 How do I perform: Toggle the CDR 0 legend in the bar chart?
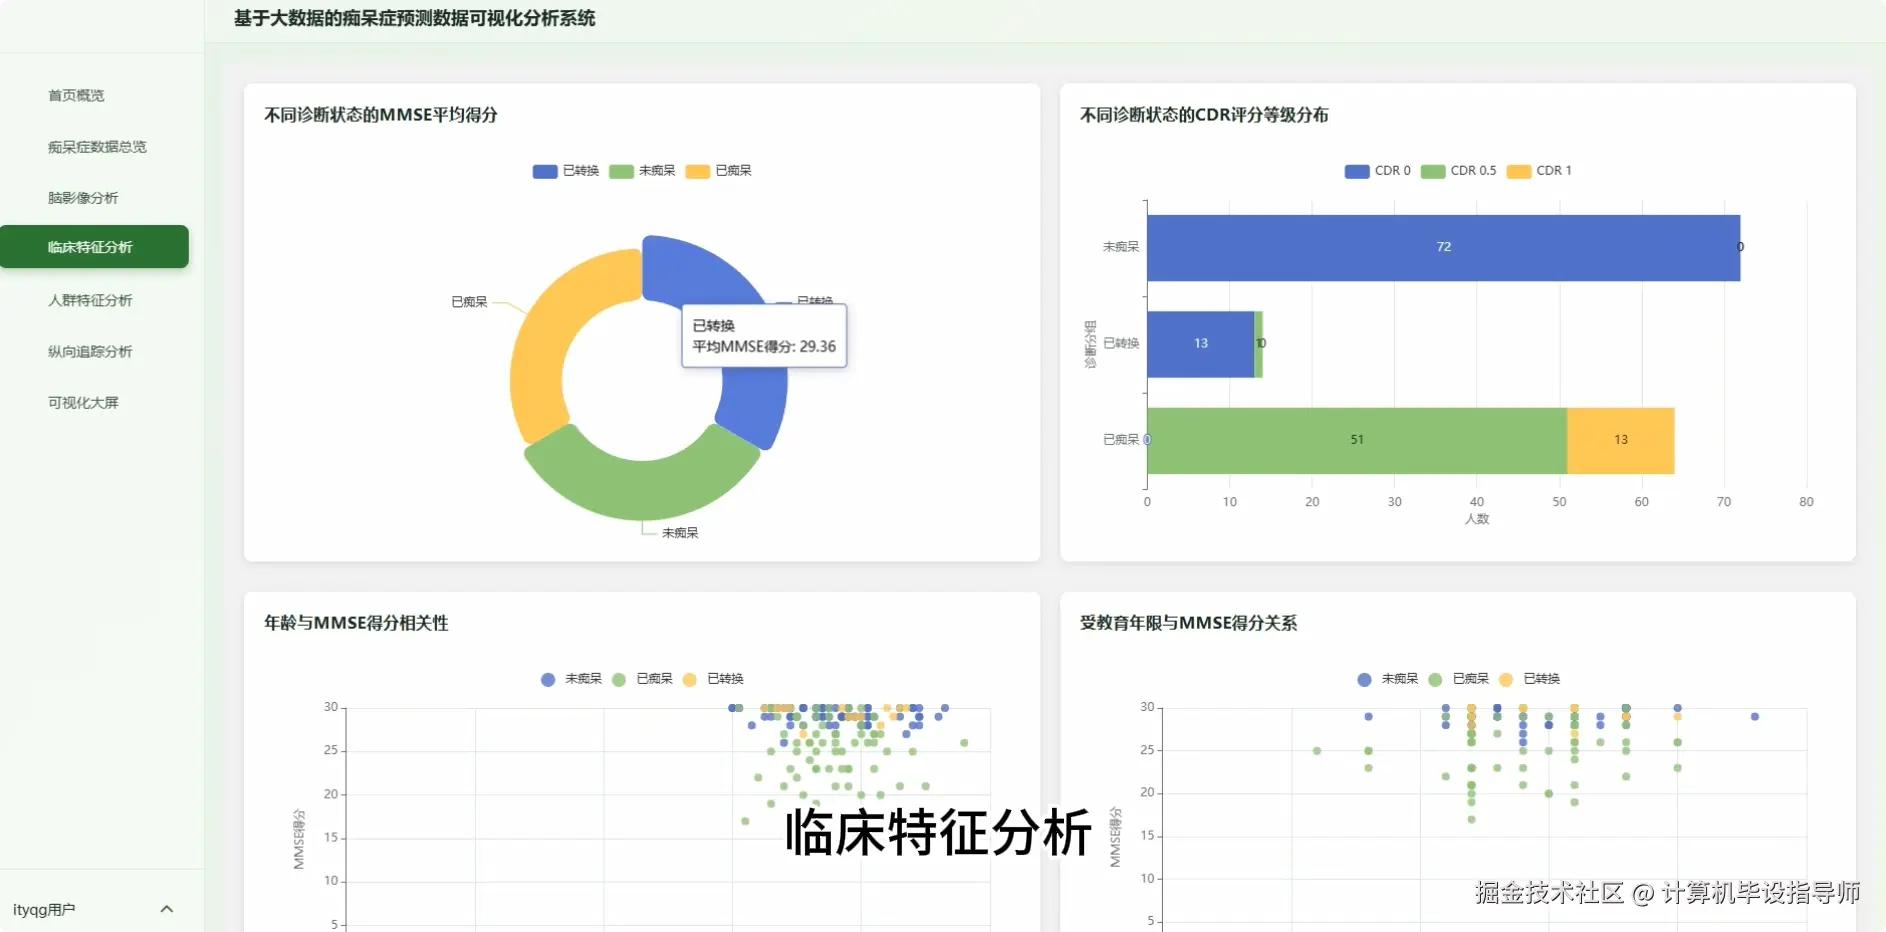(x=1380, y=170)
